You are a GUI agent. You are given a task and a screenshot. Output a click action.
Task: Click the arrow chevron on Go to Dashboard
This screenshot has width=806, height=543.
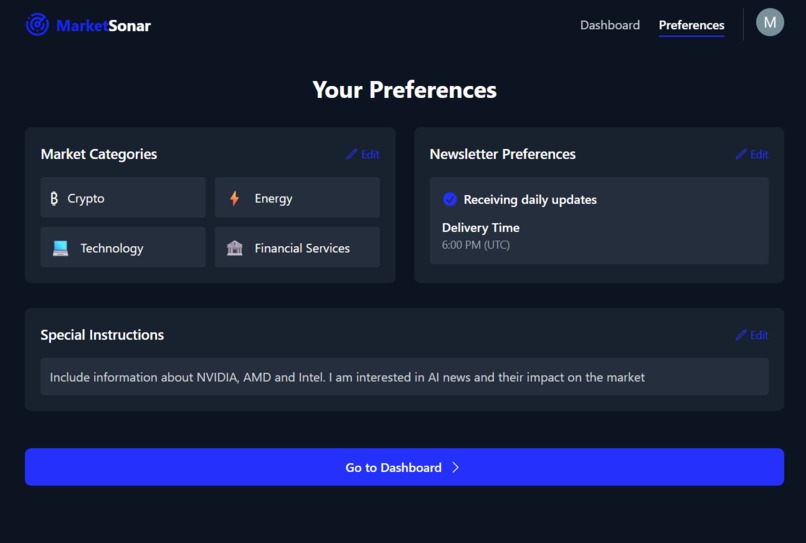[455, 467]
